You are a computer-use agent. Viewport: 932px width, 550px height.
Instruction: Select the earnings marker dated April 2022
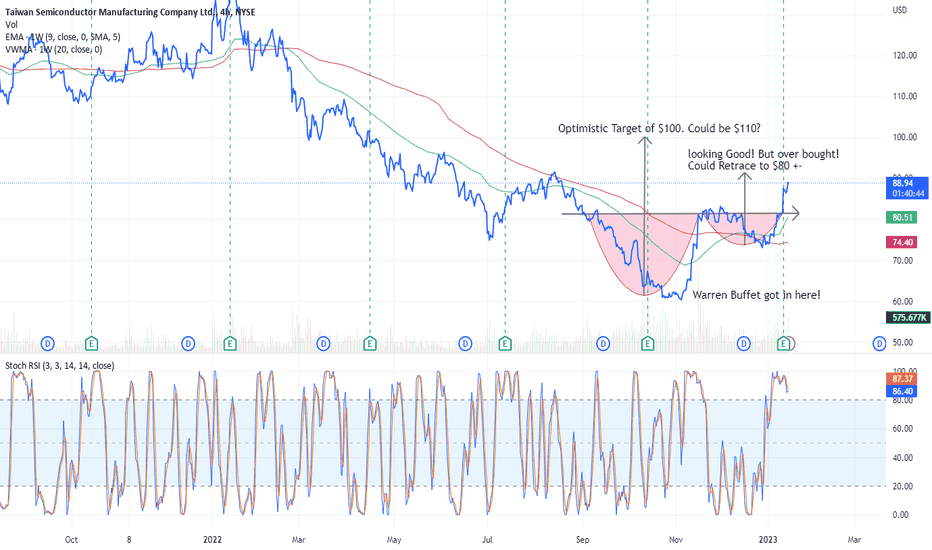pos(370,343)
